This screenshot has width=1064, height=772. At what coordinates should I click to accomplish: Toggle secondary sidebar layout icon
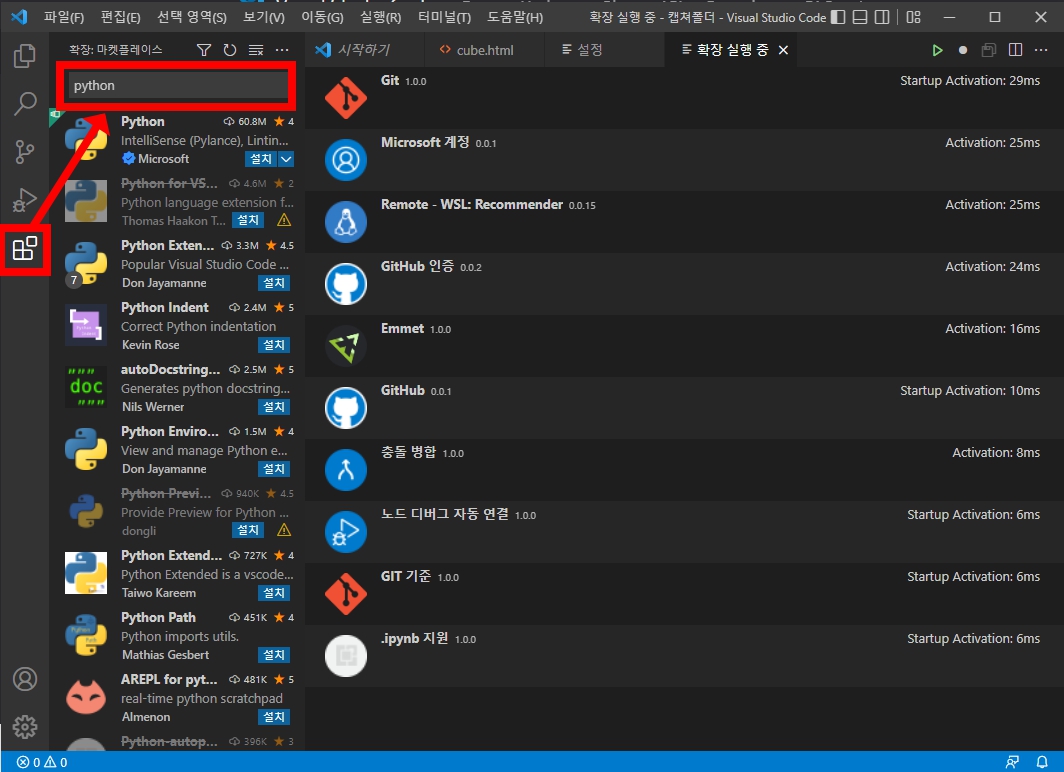(x=881, y=18)
